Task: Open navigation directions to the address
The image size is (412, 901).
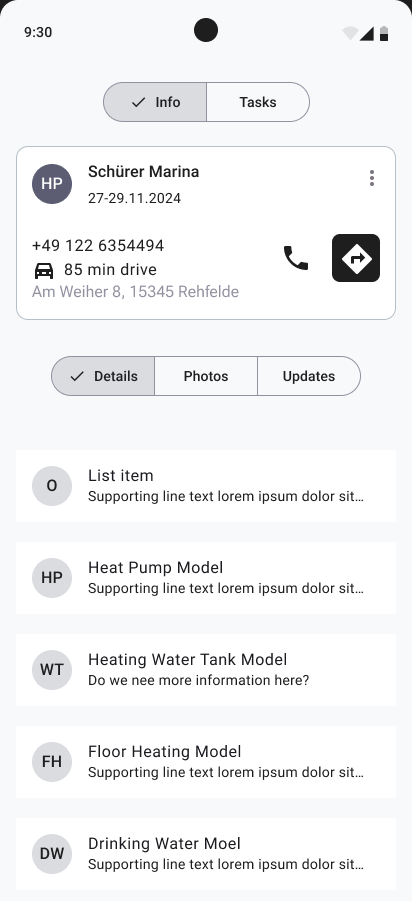Action: point(356,258)
